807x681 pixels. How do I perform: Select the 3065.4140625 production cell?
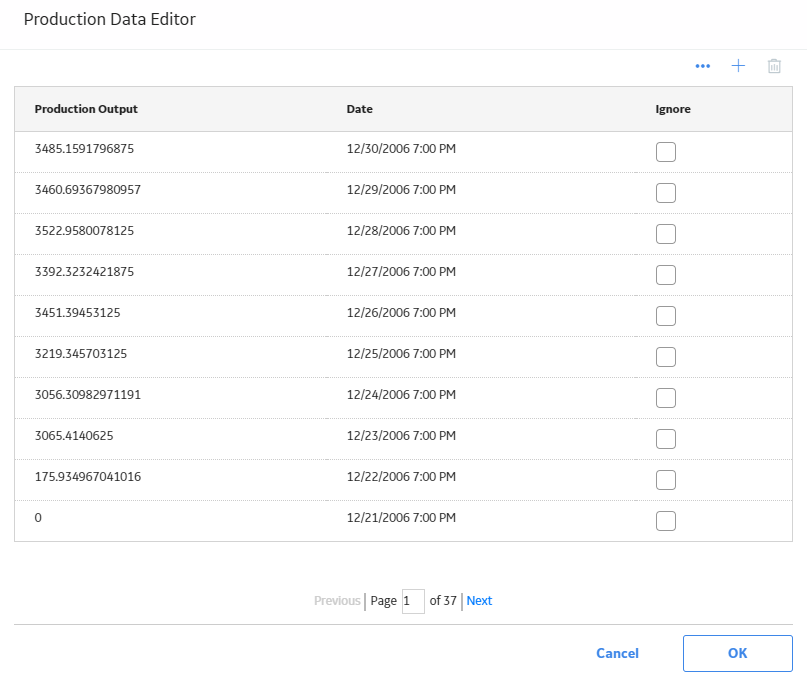coord(74,436)
